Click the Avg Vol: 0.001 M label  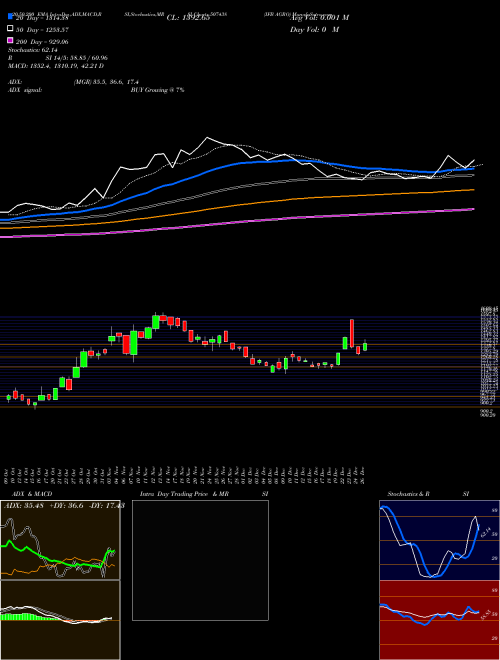319,17
